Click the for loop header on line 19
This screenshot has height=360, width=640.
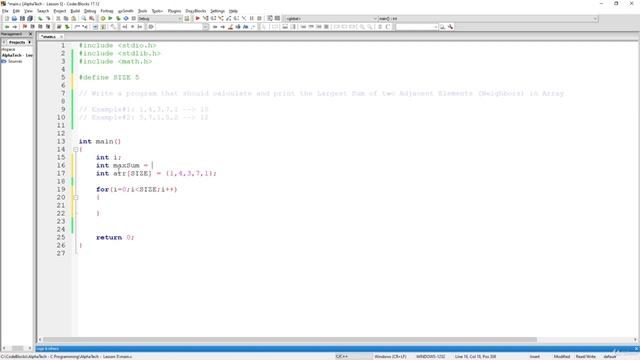[x=137, y=189]
